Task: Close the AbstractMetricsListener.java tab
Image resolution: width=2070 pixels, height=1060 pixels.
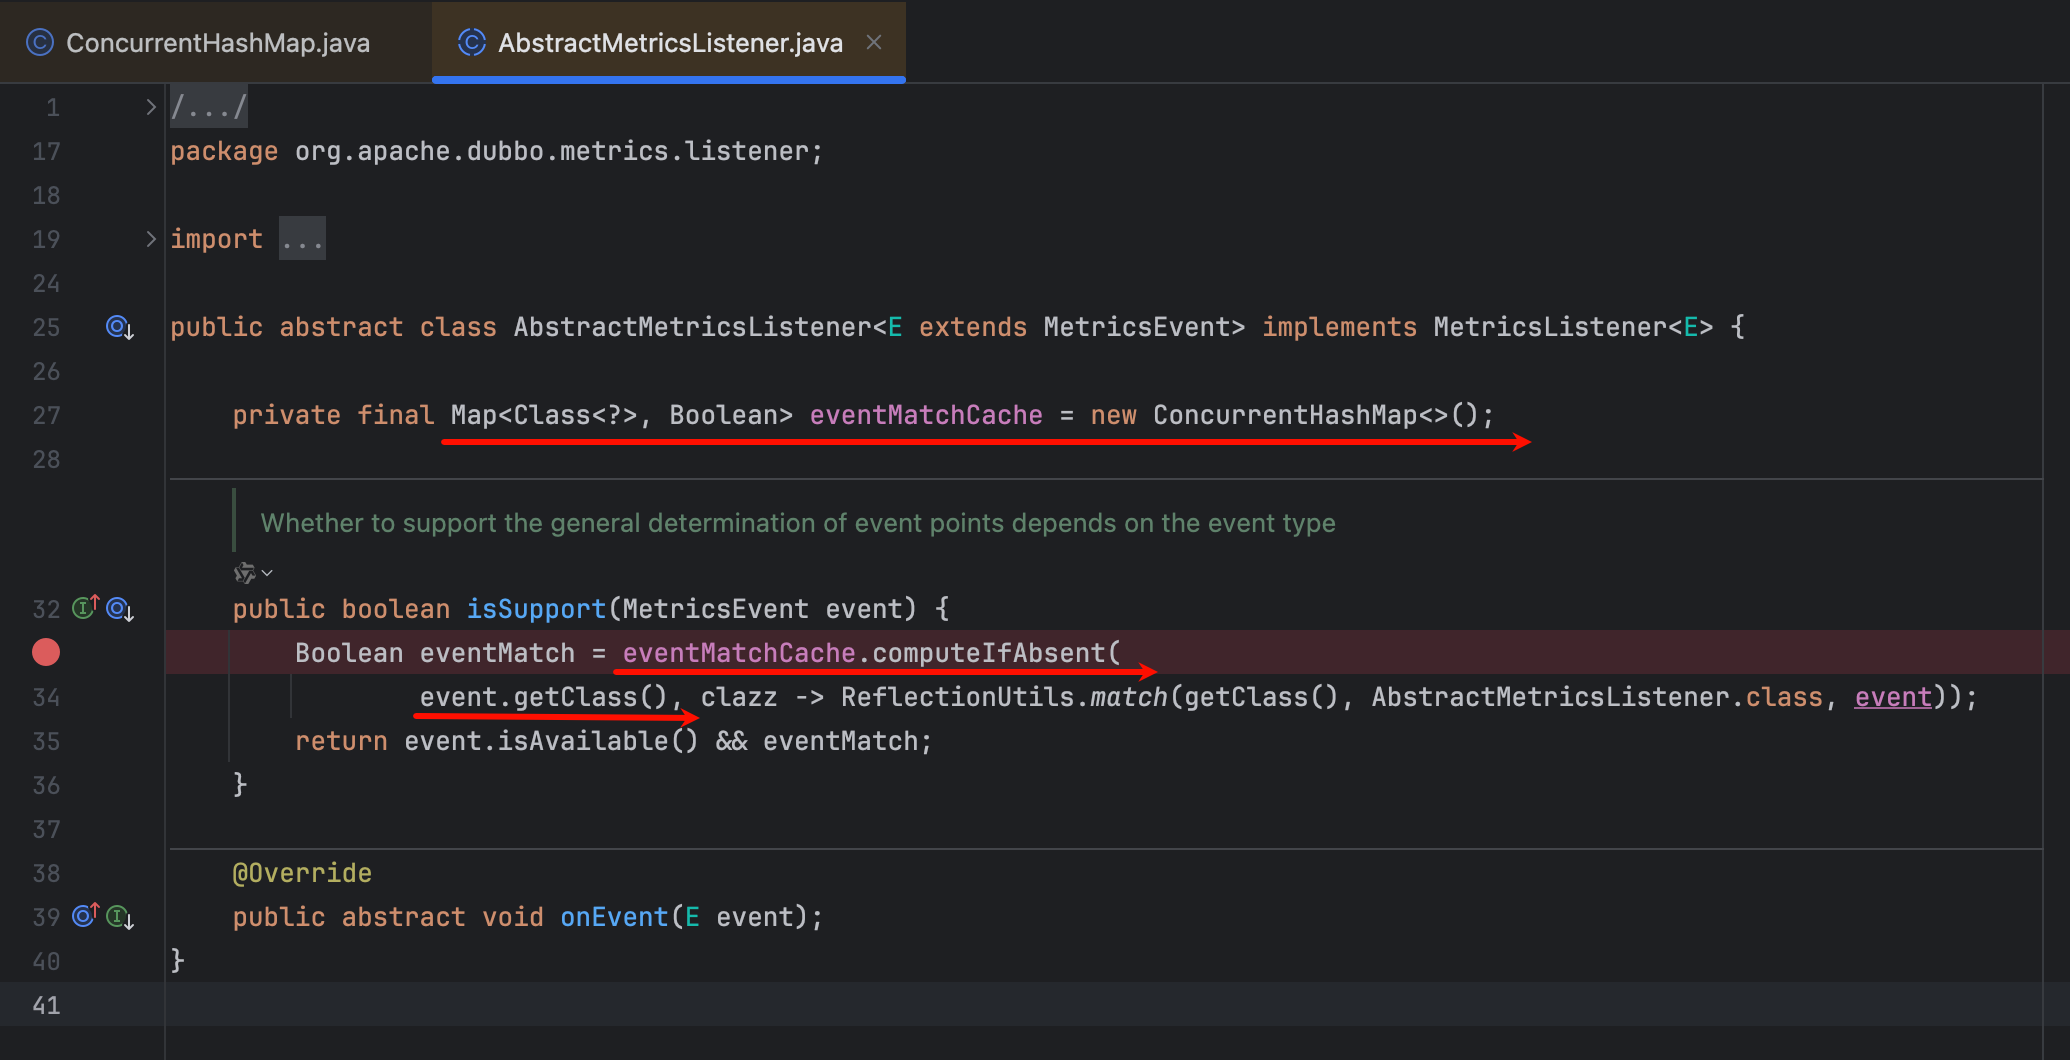Action: click(x=874, y=42)
